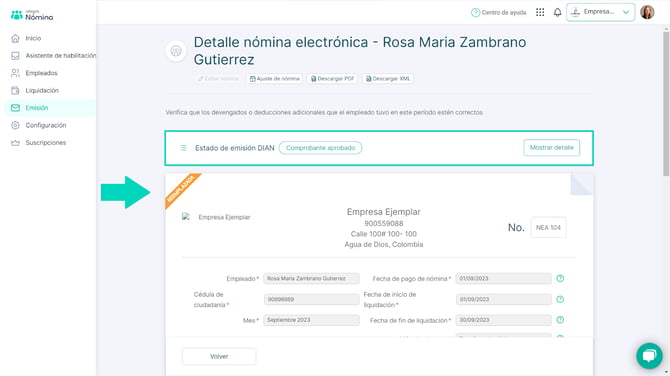Click Ajuste de nómina button
This screenshot has width=670, height=376.
pyautogui.click(x=274, y=79)
